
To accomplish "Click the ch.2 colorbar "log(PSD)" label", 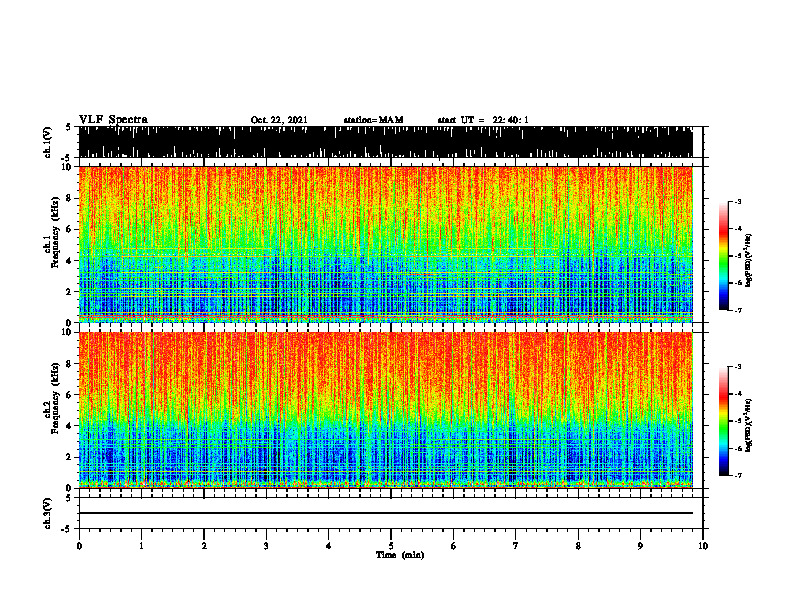I will point(748,426).
